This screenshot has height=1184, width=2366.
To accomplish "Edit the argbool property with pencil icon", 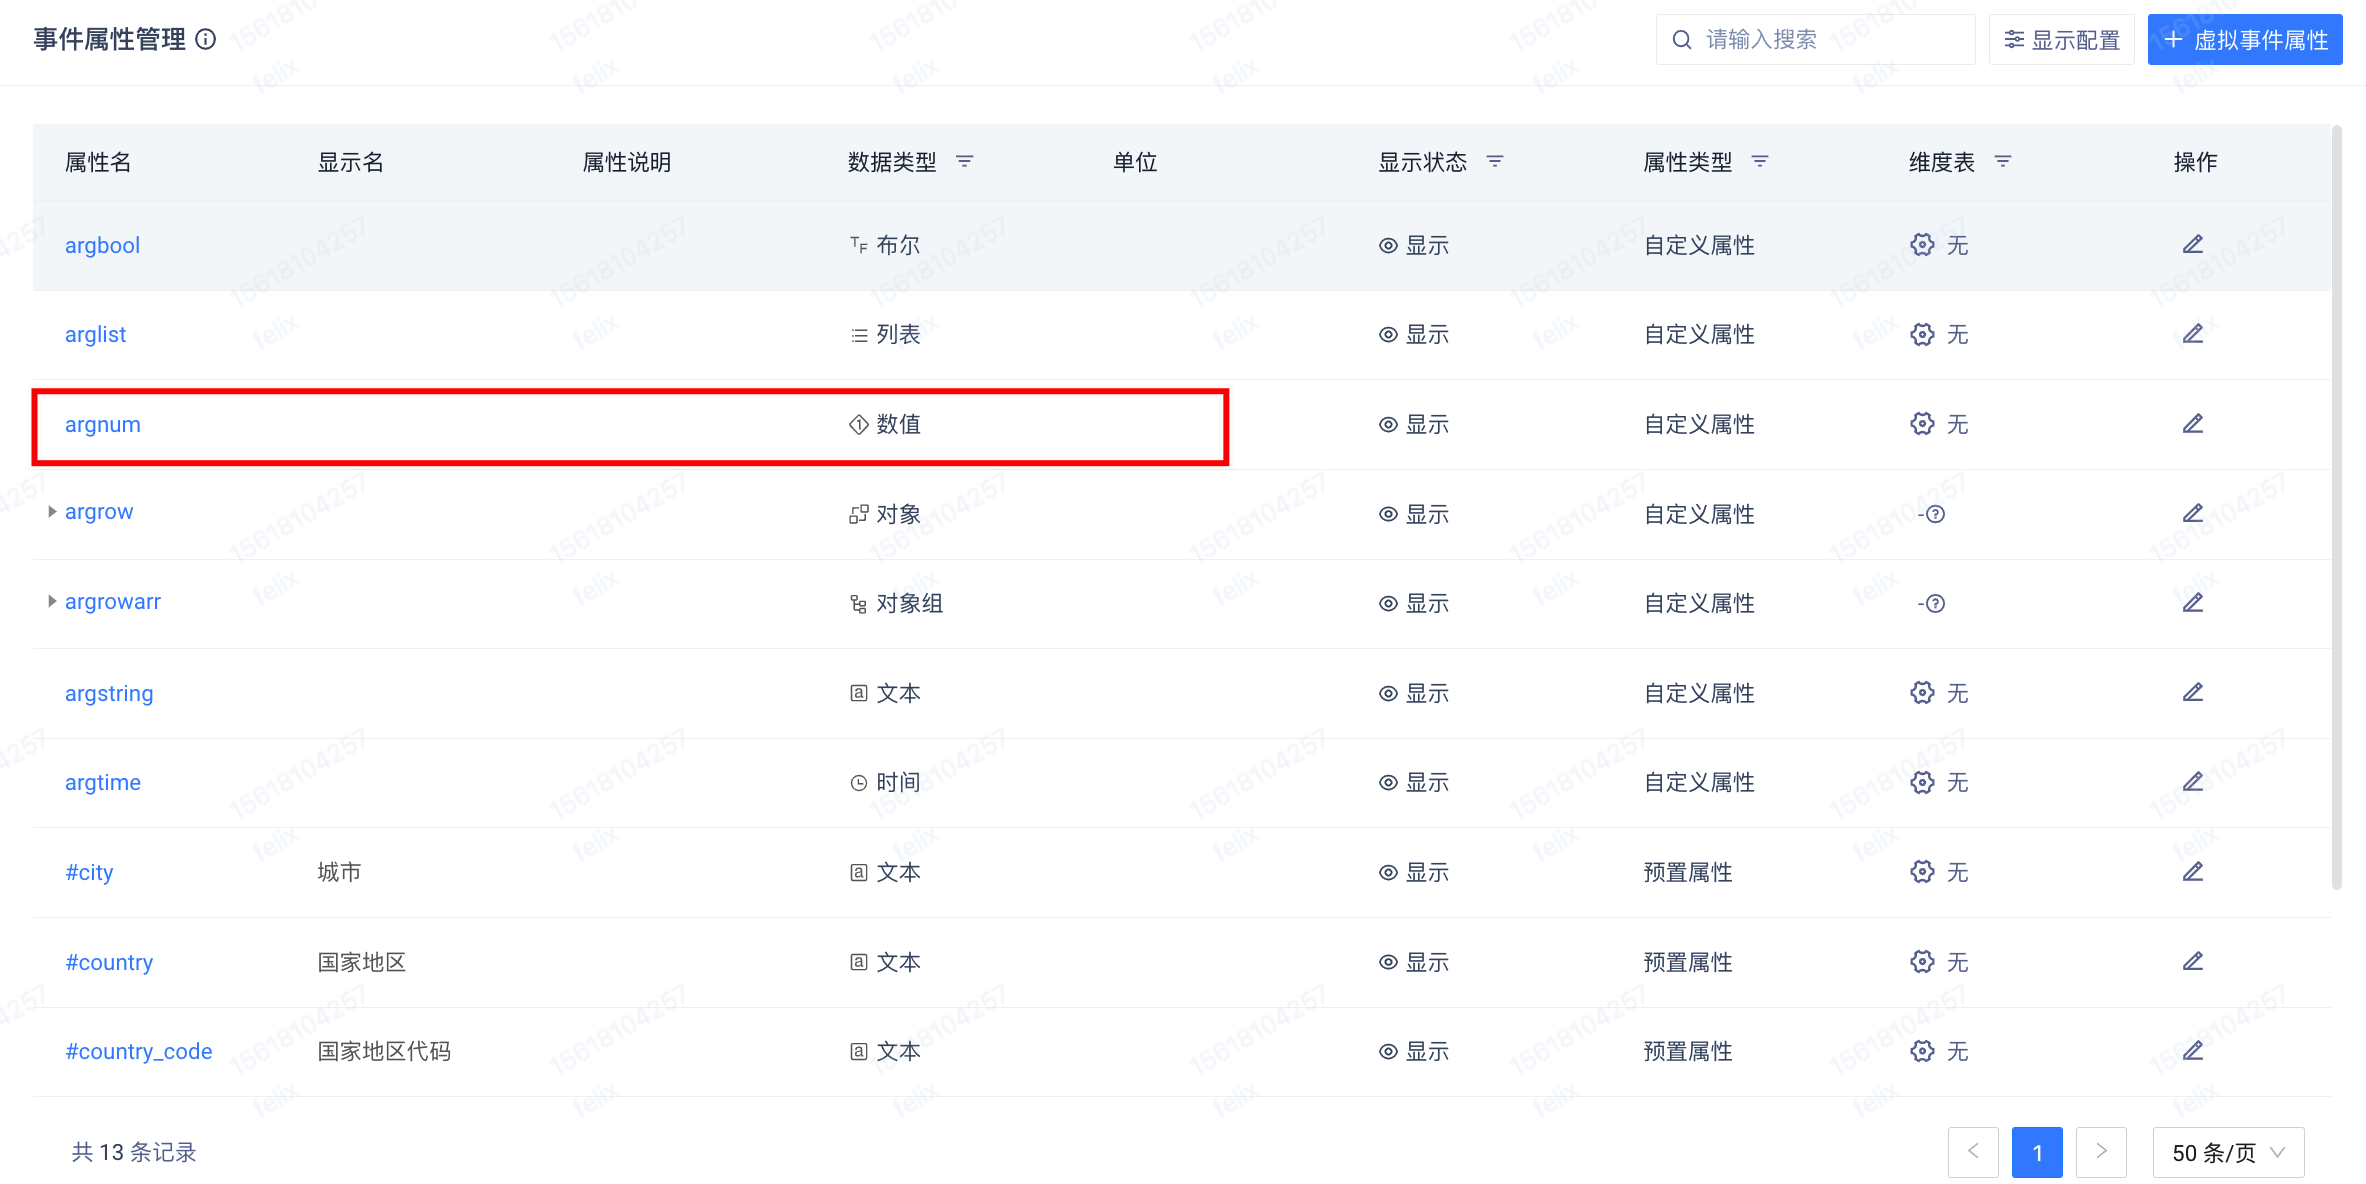I will coord(2192,245).
